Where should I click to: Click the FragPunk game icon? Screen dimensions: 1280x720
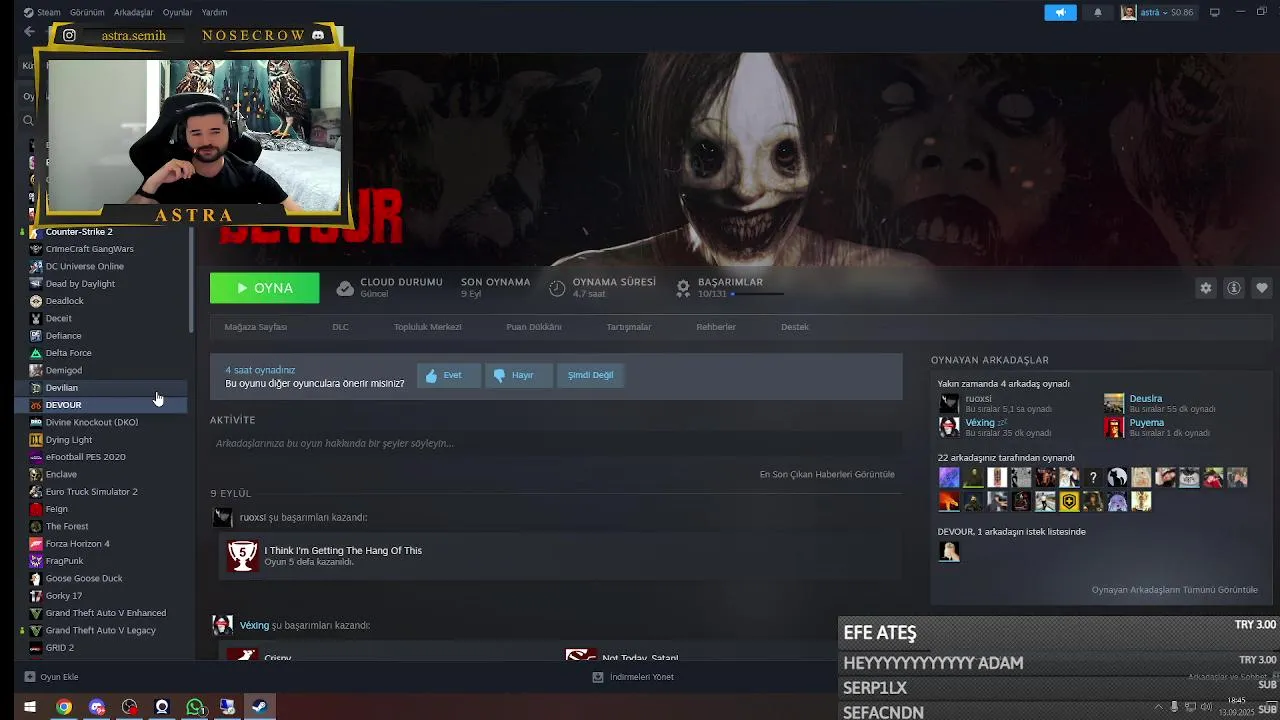(36, 561)
